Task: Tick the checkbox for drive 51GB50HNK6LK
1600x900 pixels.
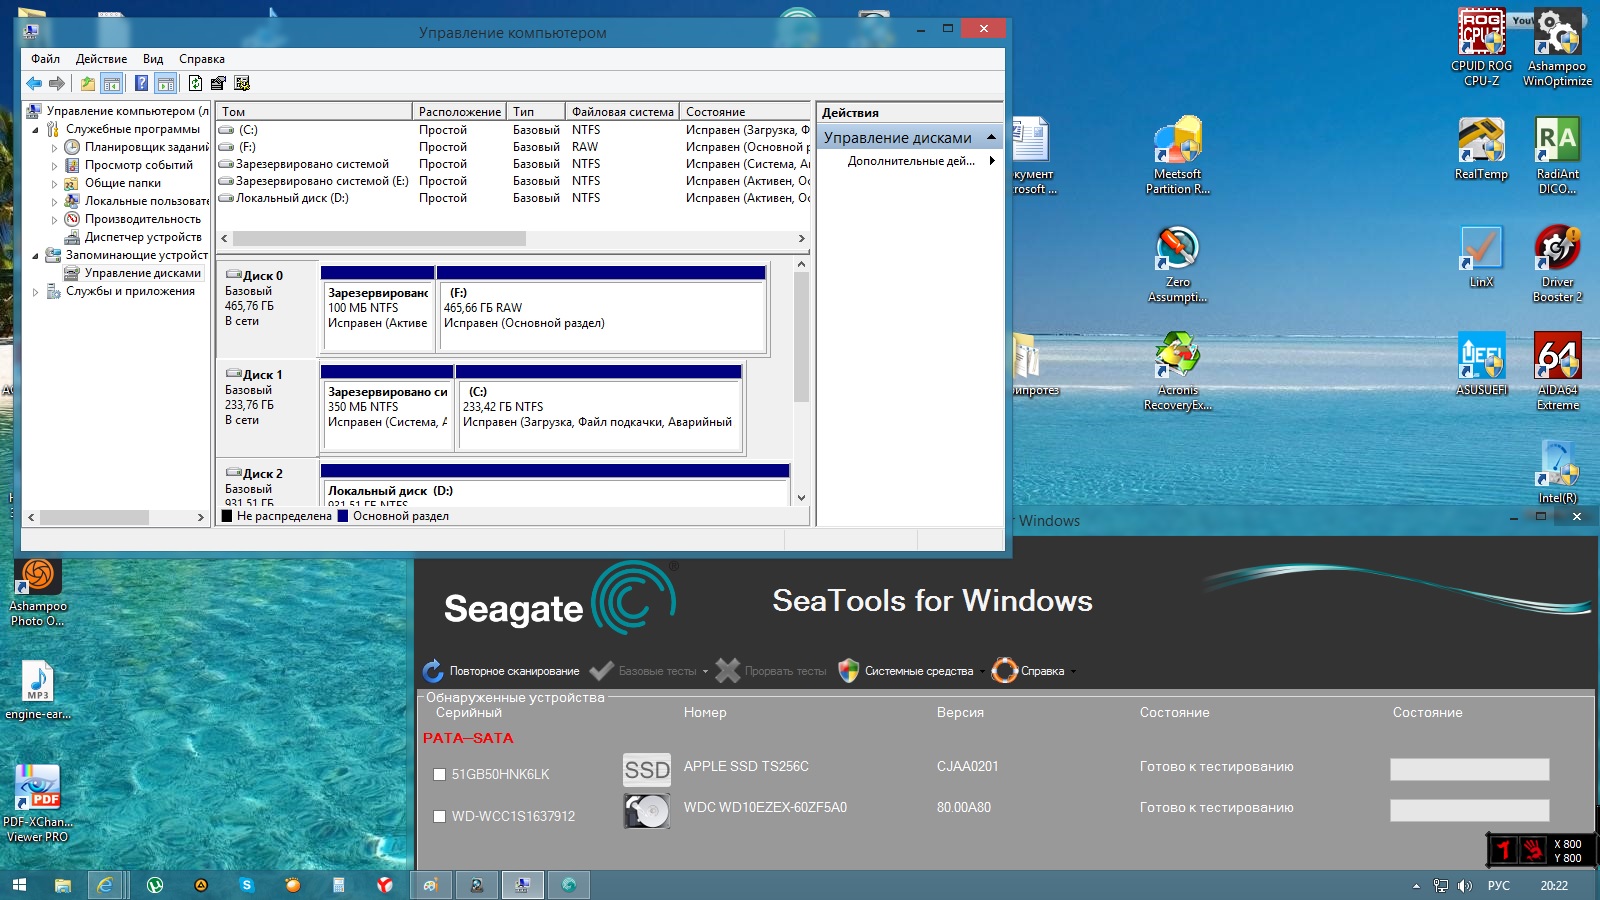Action: pyautogui.click(x=439, y=774)
